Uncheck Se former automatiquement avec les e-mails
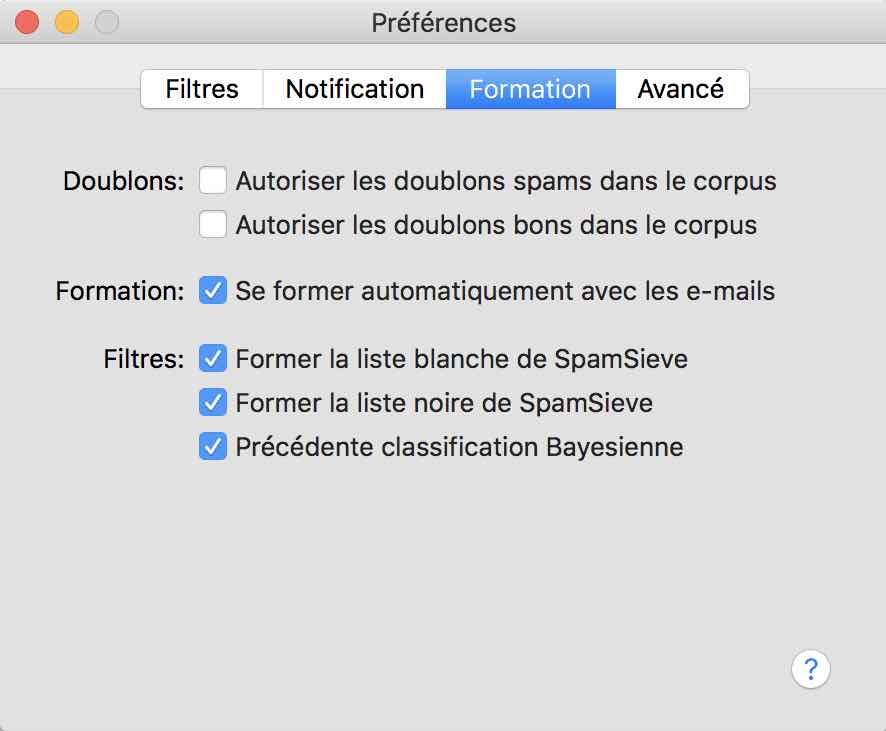 213,290
